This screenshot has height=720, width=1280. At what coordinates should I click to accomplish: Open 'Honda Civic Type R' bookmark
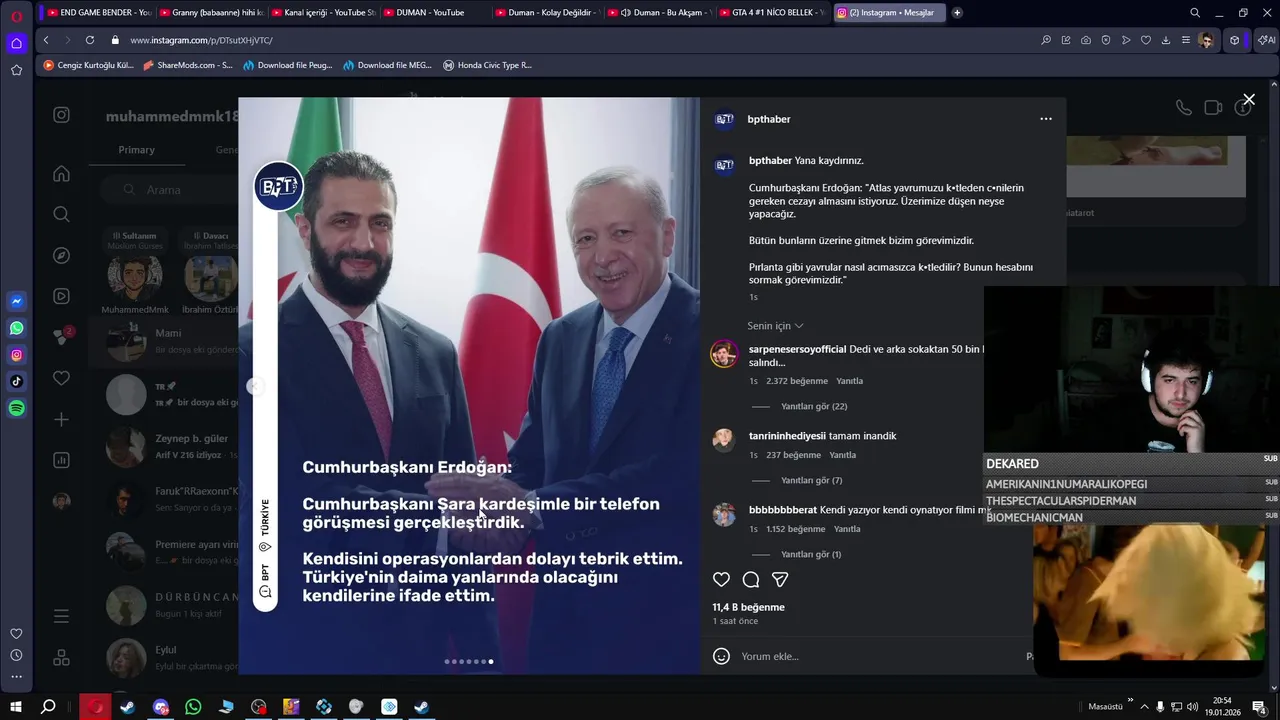(x=487, y=65)
